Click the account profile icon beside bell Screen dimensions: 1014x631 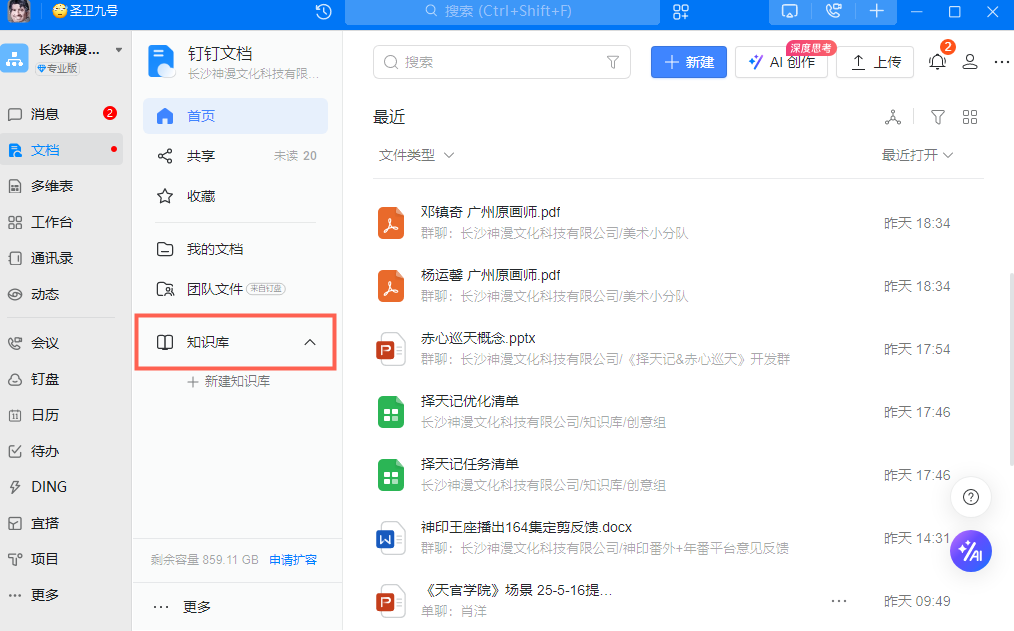(x=969, y=62)
